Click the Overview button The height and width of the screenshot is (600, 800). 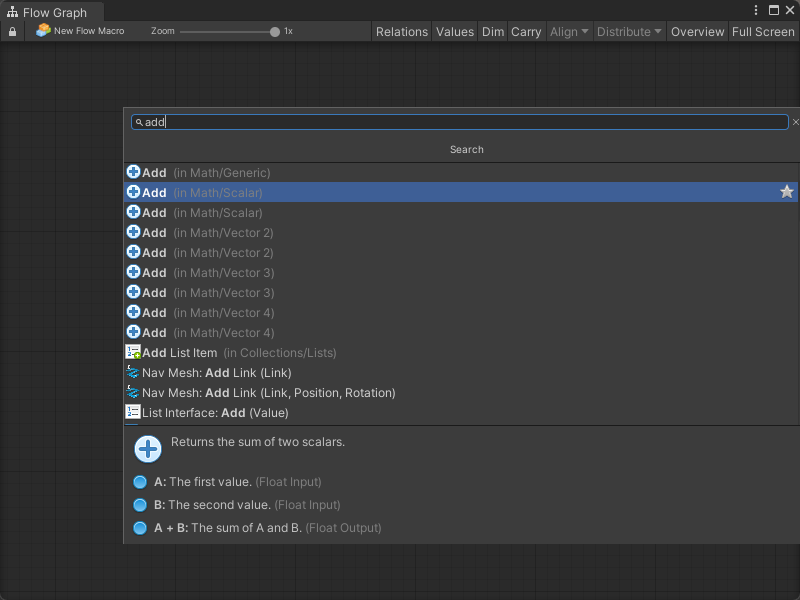697,32
